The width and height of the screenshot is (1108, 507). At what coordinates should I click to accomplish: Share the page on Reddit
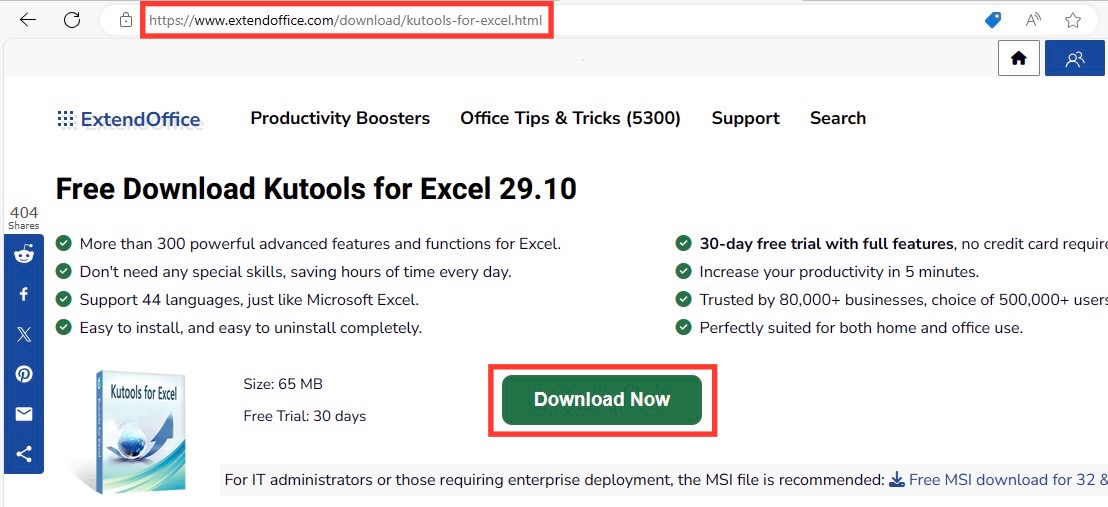point(24,255)
